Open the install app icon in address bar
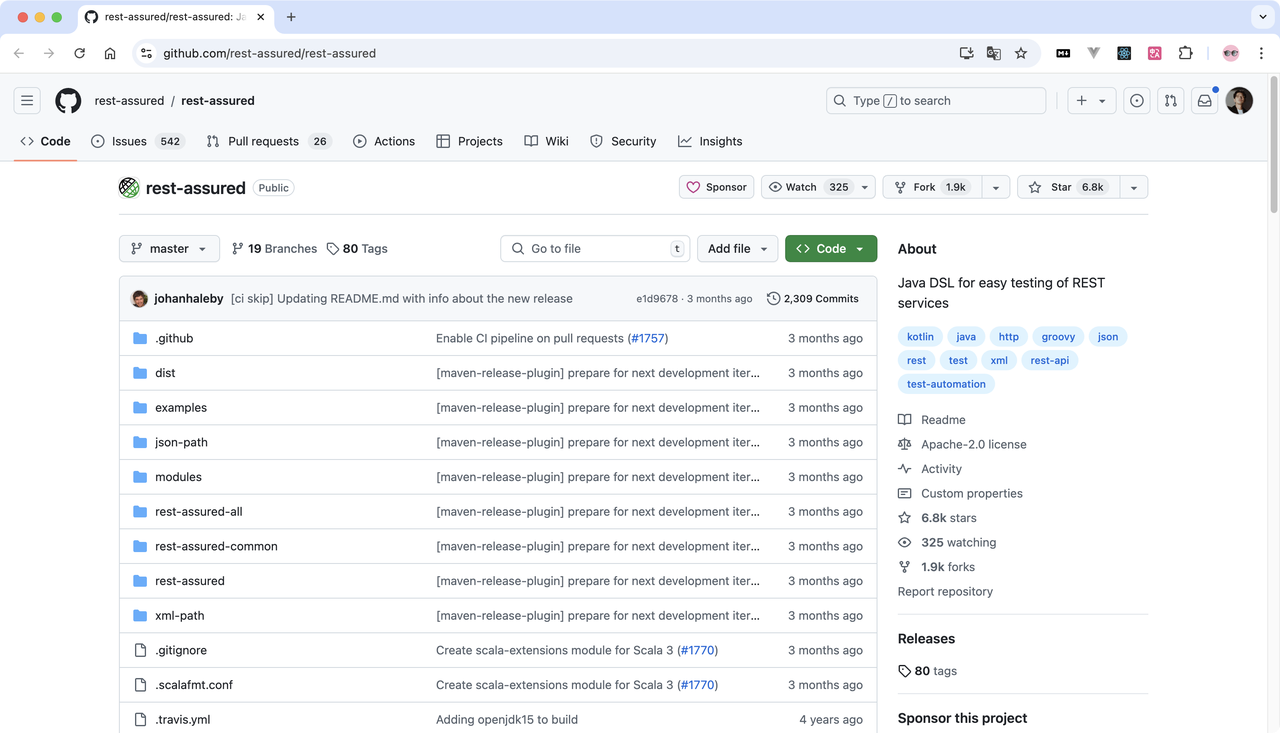Screen dimensions: 1280x733 966,53
